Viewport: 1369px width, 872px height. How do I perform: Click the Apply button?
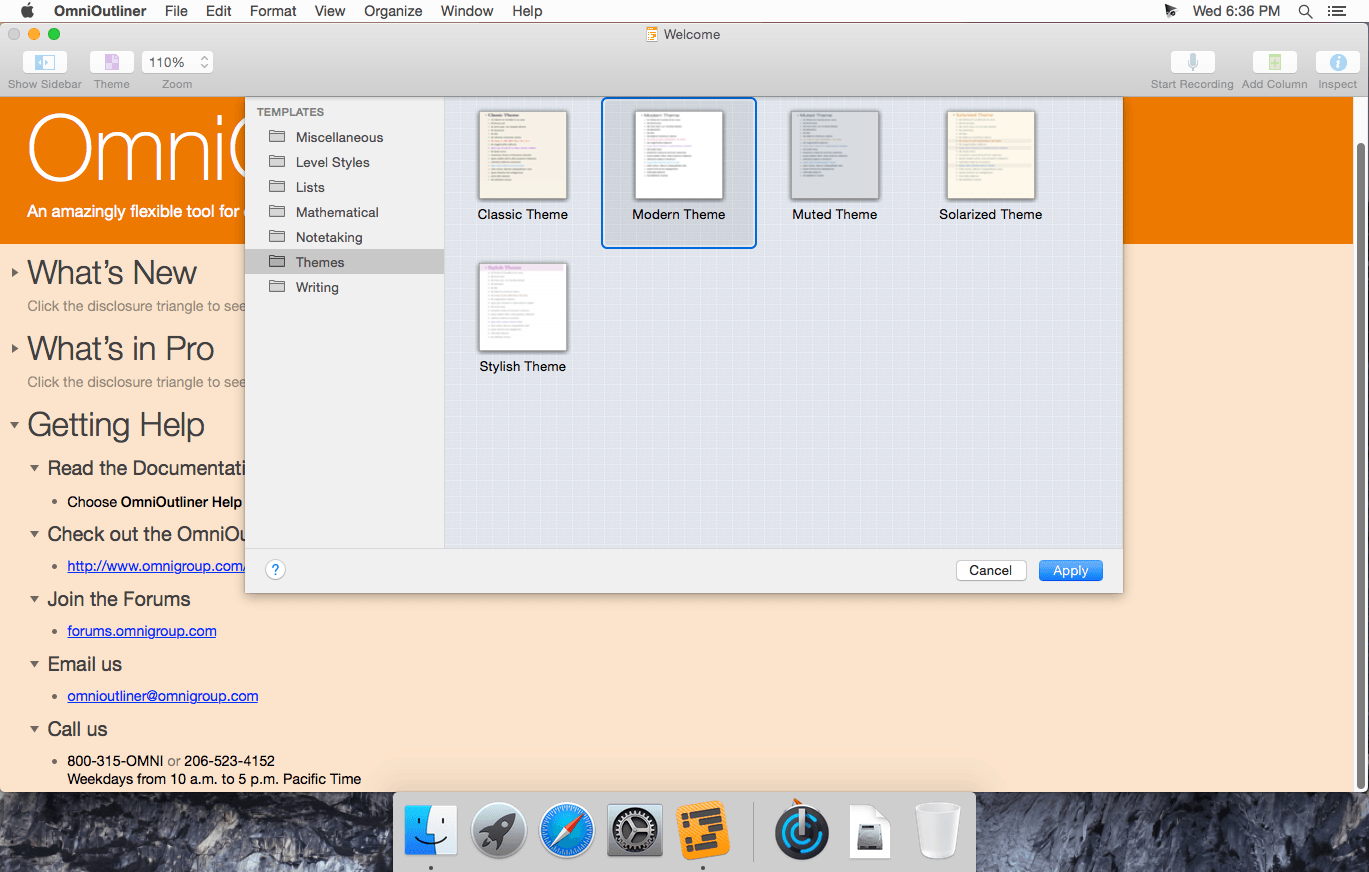click(x=1070, y=570)
